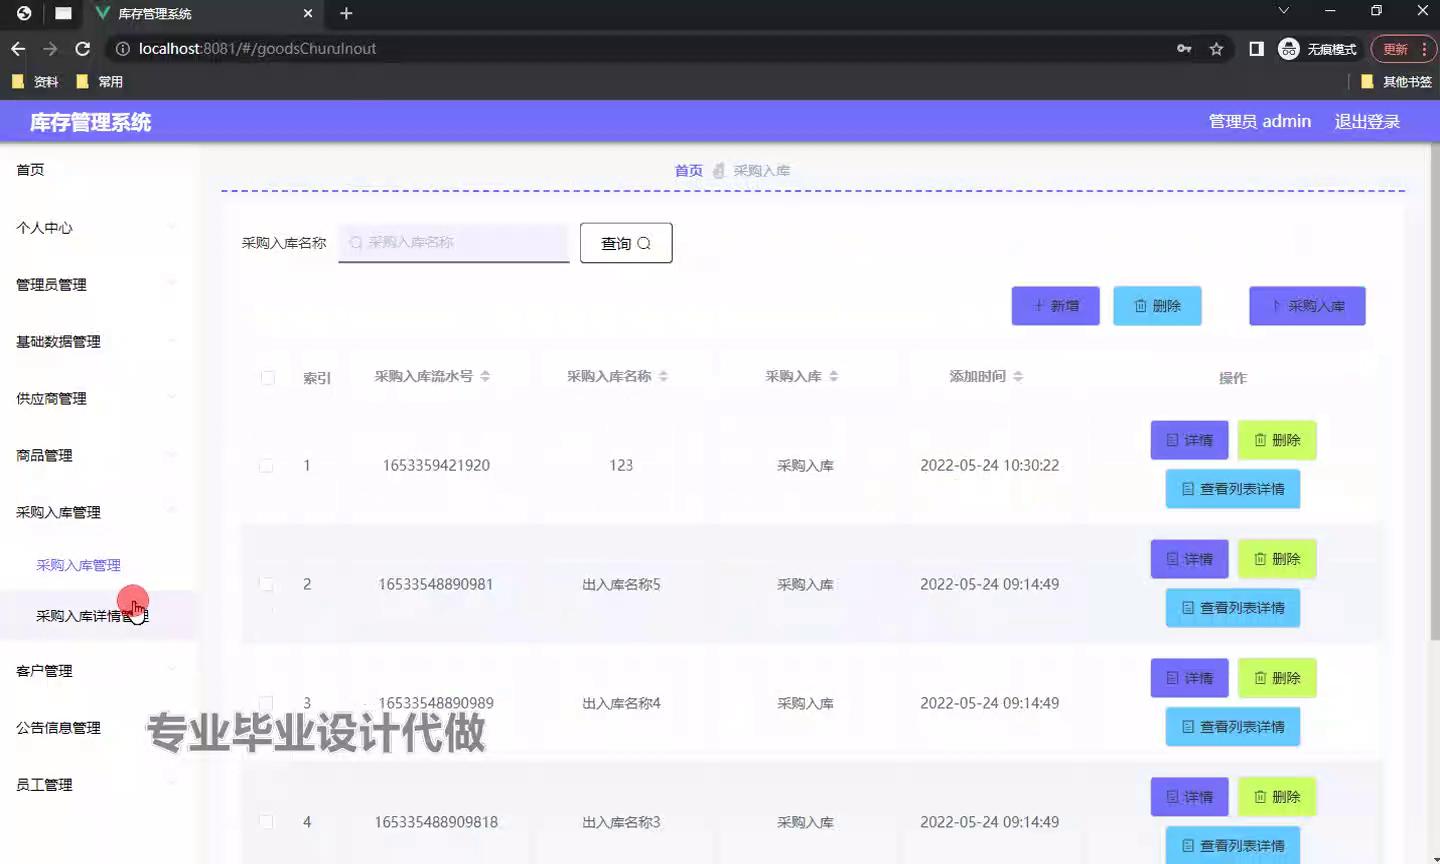Open the browser side panel icon

(x=1256, y=49)
